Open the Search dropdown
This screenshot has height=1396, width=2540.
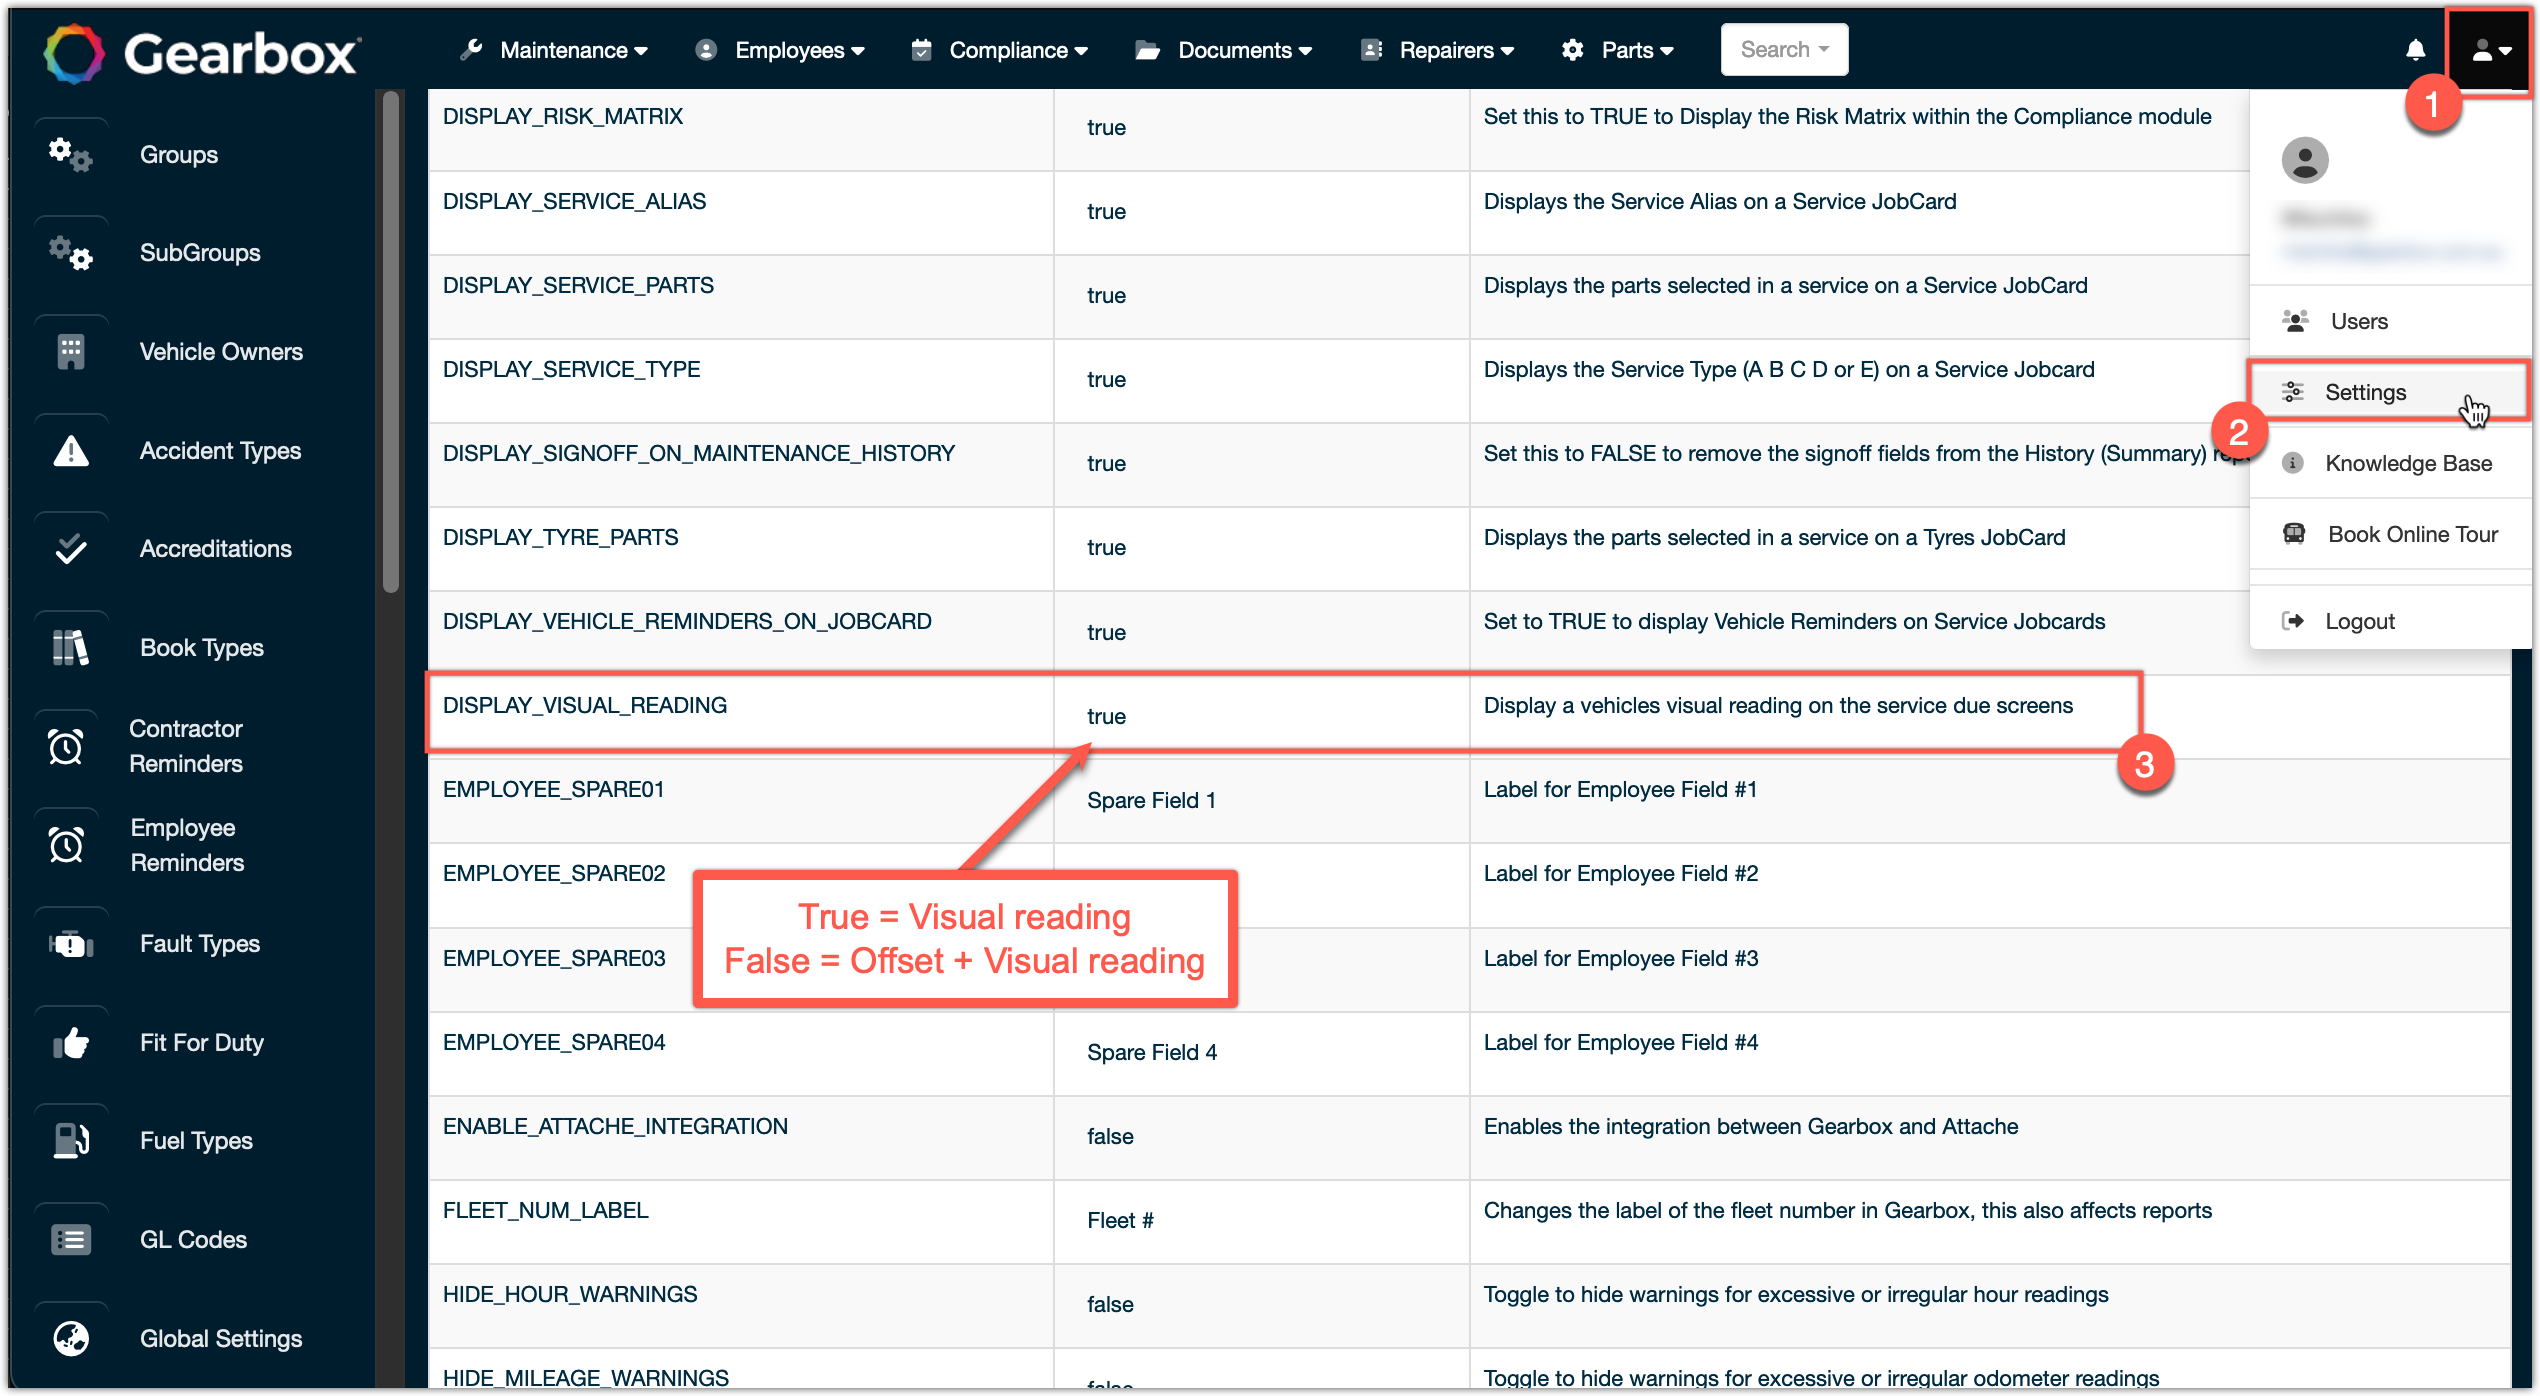[x=1784, y=49]
